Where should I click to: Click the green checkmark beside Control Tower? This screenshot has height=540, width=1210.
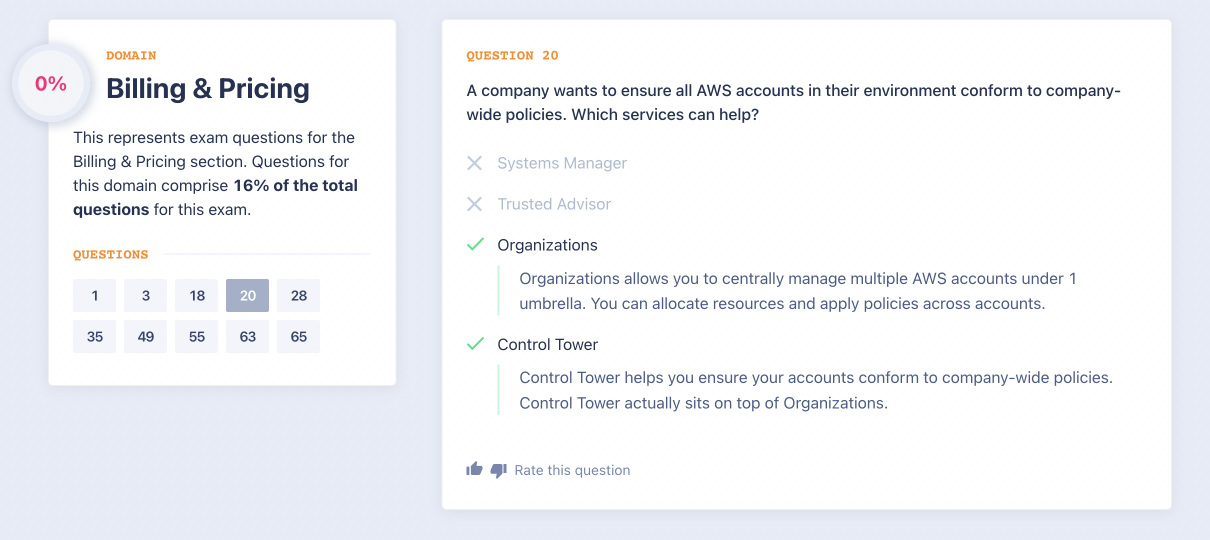coord(475,344)
